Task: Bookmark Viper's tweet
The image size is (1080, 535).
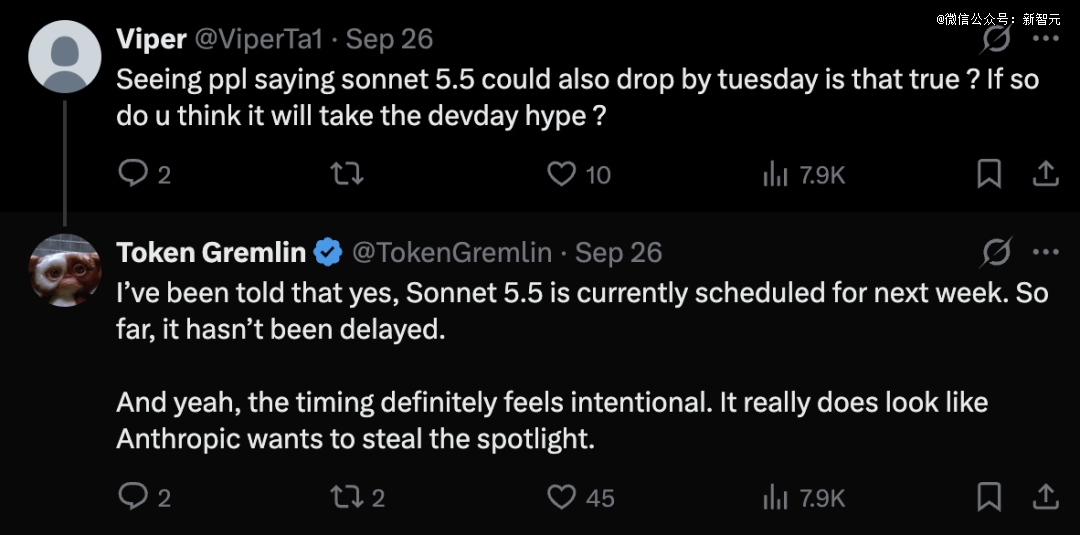Action: pos(990,174)
